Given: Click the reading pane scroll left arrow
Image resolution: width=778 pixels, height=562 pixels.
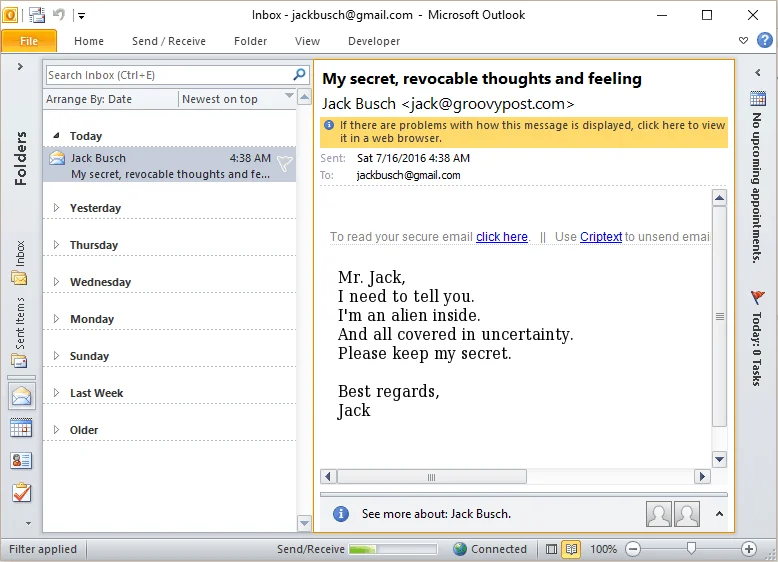Looking at the screenshot, I should coord(328,477).
